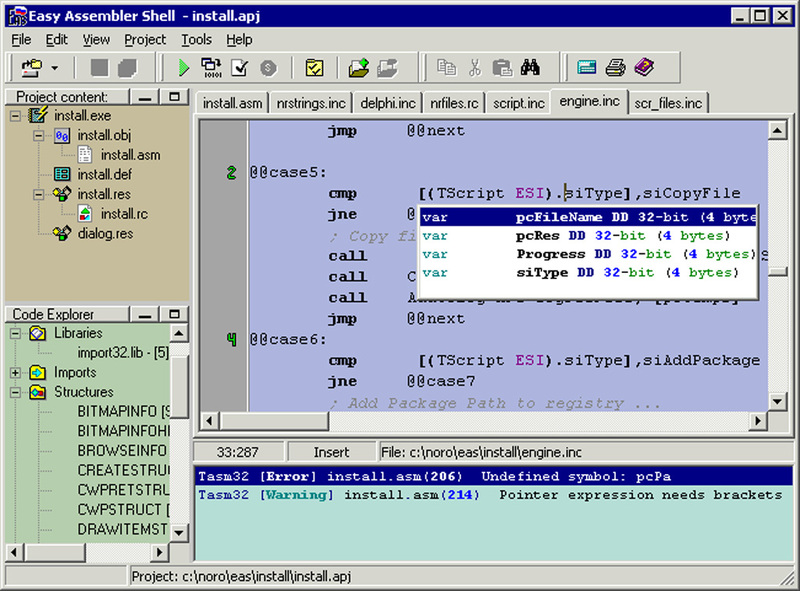This screenshot has height=591, width=800.
Task: Click the bookmark 2 gutter marker
Action: [x=231, y=173]
